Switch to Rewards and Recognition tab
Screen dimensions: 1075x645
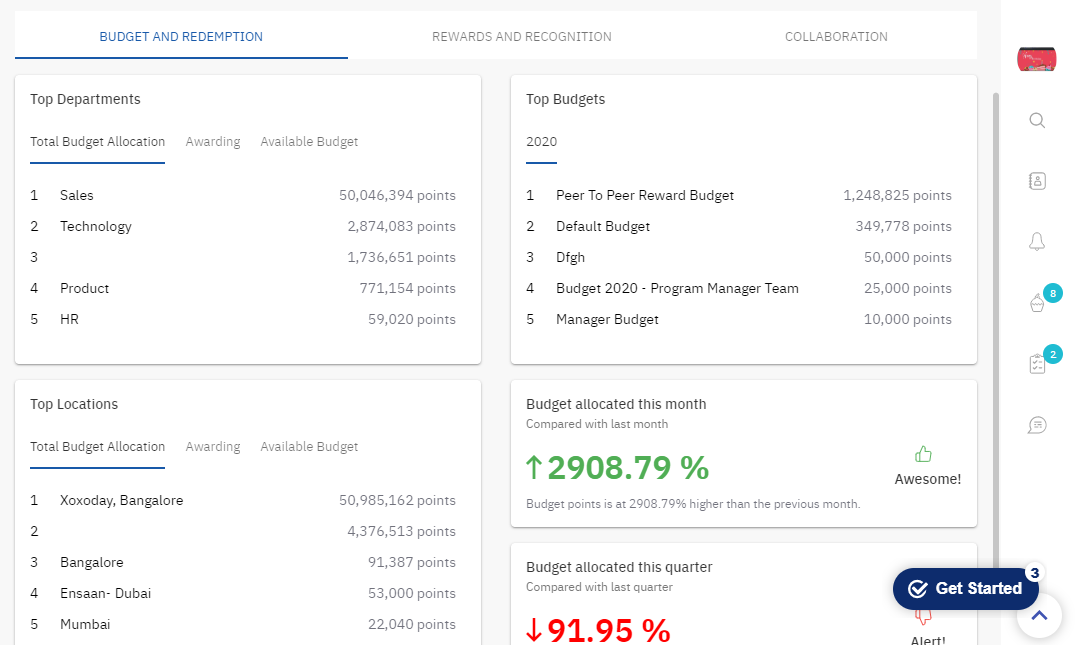tap(522, 36)
